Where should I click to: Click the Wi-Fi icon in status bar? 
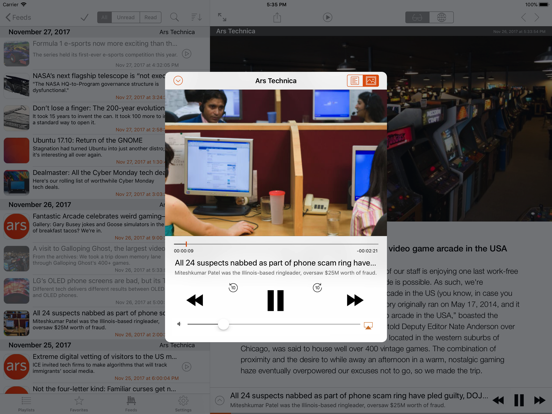tap(24, 4)
